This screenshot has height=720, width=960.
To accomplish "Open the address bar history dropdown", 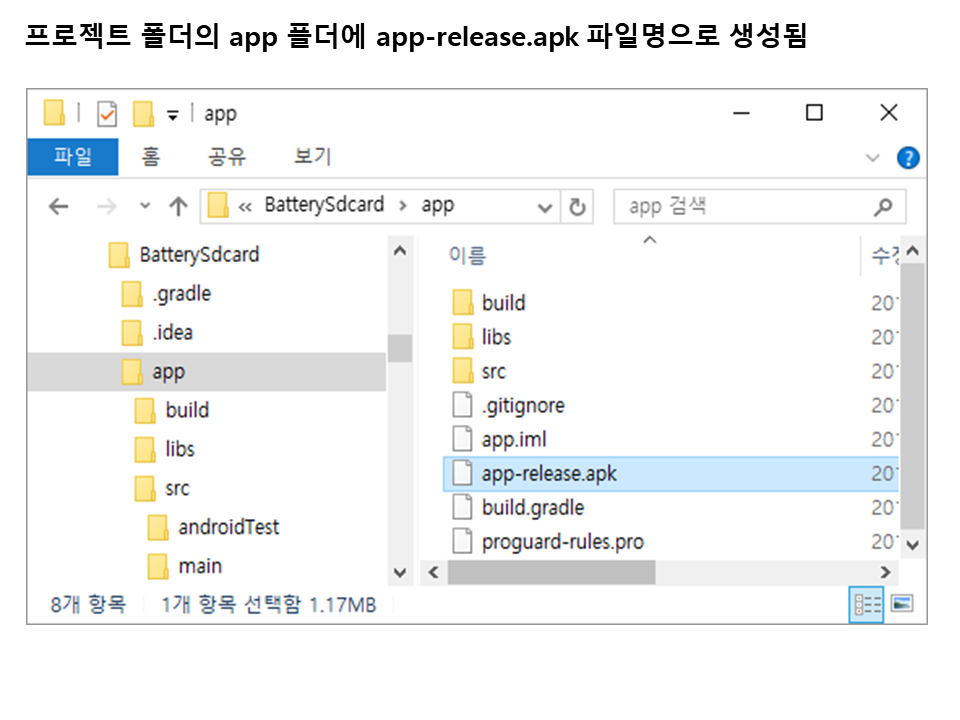I will pyautogui.click(x=545, y=207).
